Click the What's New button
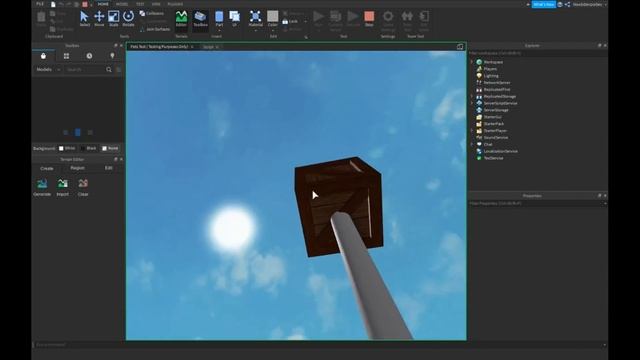This screenshot has width=640, height=360. pyautogui.click(x=543, y=4)
